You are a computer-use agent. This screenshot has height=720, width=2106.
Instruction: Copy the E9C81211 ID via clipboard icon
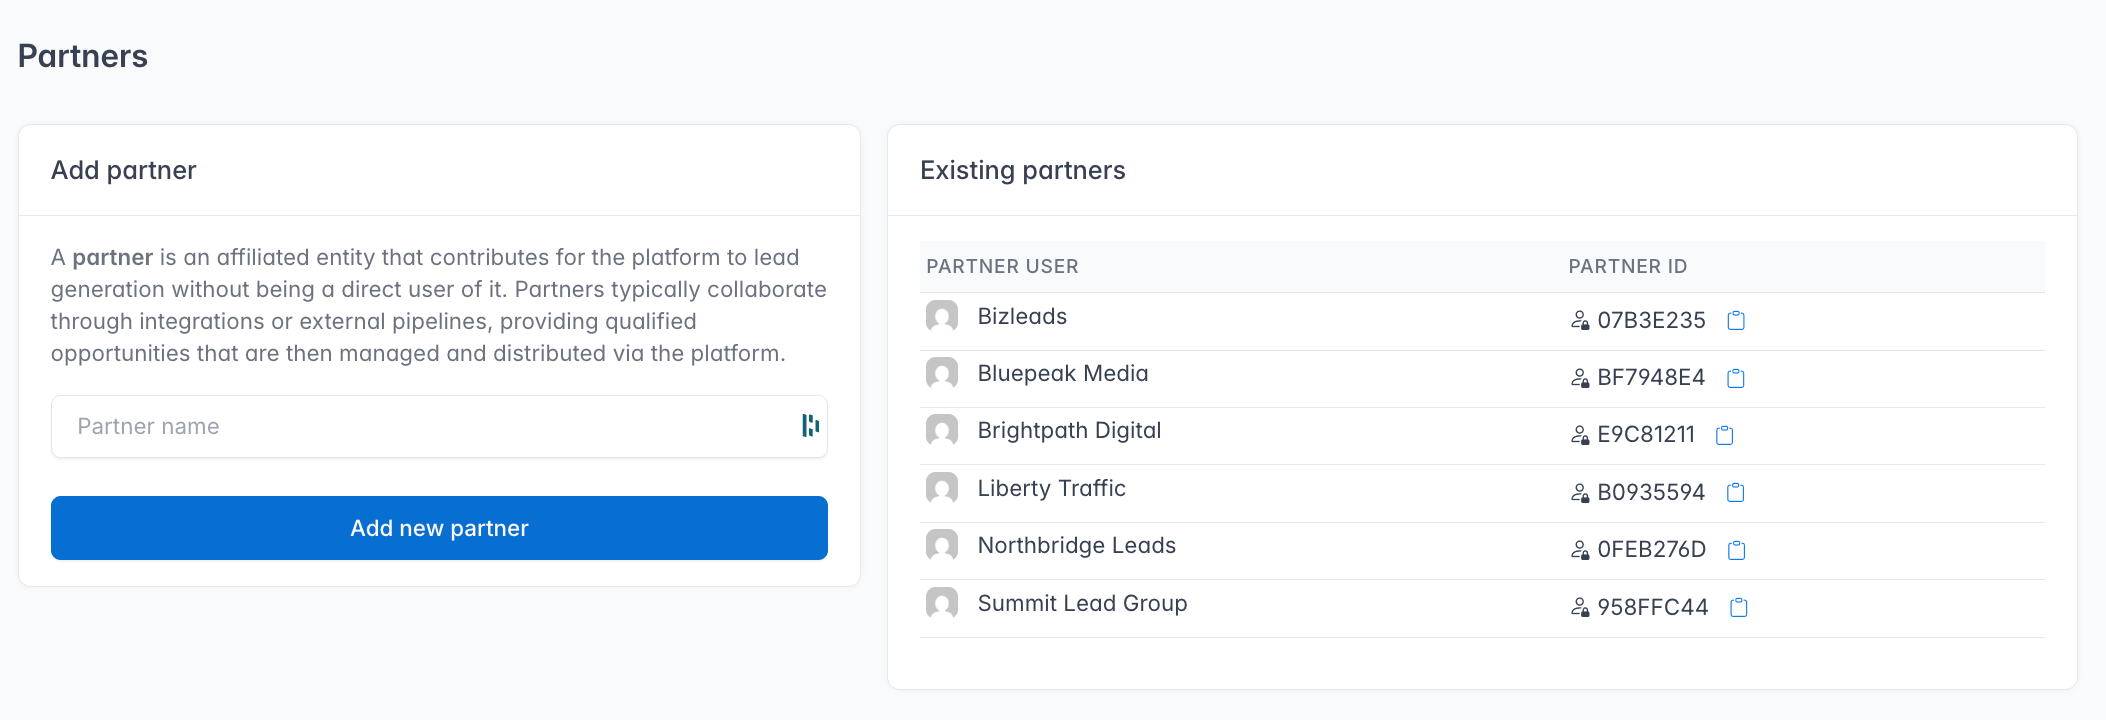pos(1725,435)
